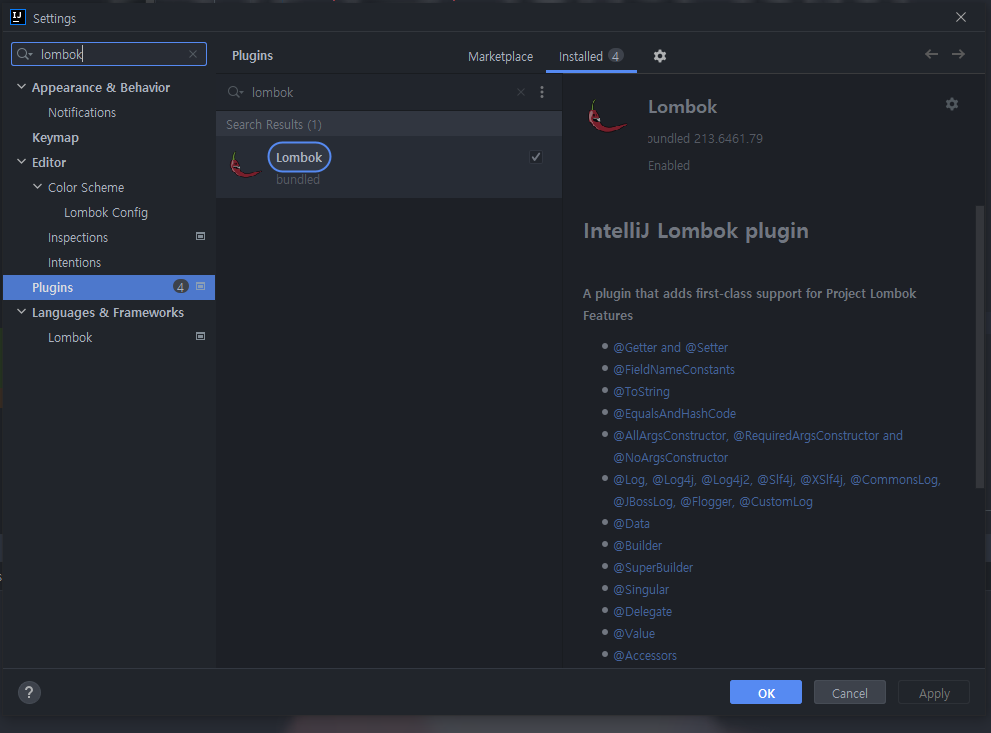The height and width of the screenshot is (733, 991).
Task: Click the plugin description scrollbar
Action: point(980,346)
